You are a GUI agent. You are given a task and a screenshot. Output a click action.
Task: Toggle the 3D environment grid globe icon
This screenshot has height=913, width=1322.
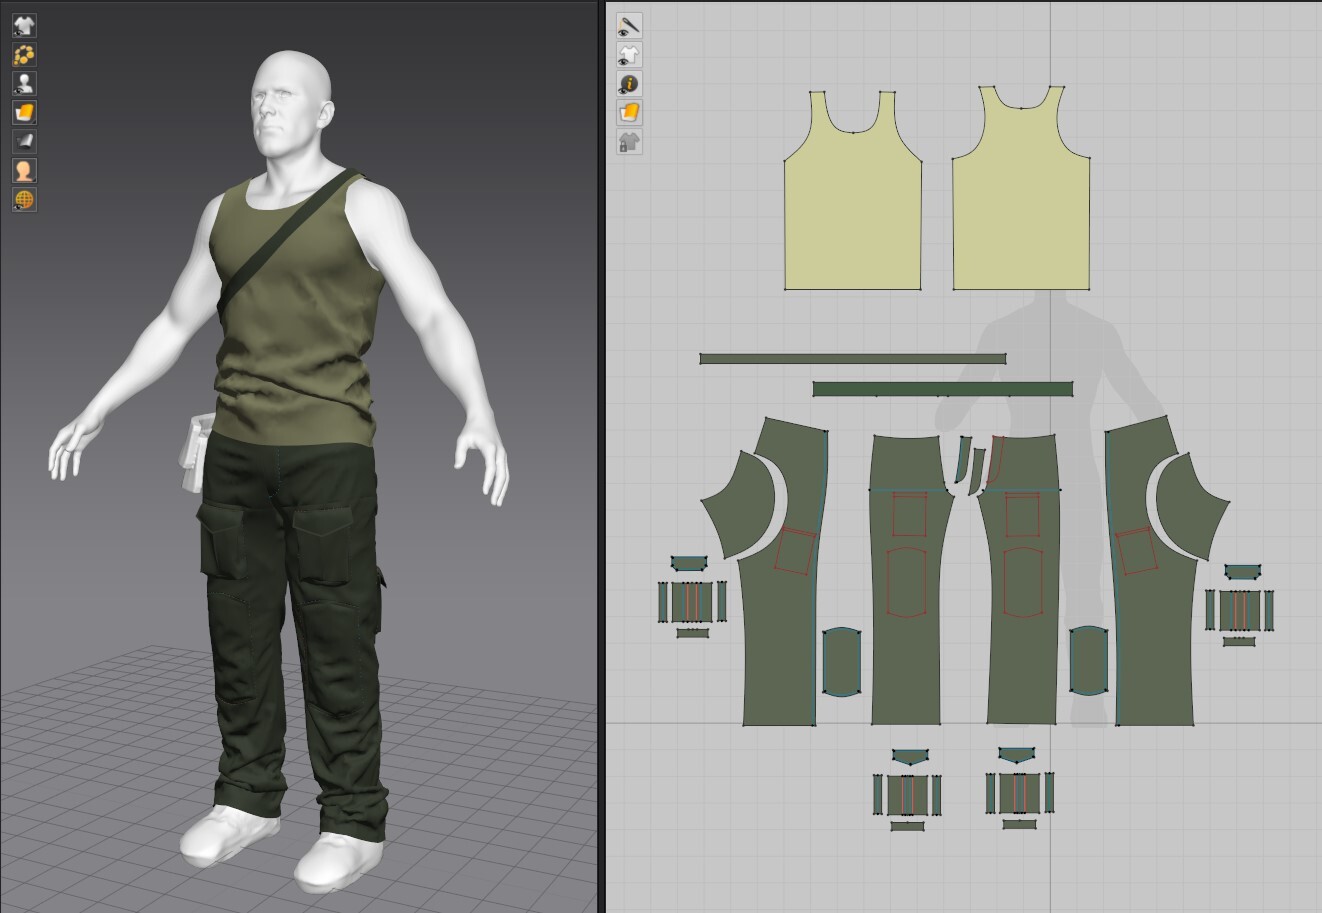tap(24, 200)
